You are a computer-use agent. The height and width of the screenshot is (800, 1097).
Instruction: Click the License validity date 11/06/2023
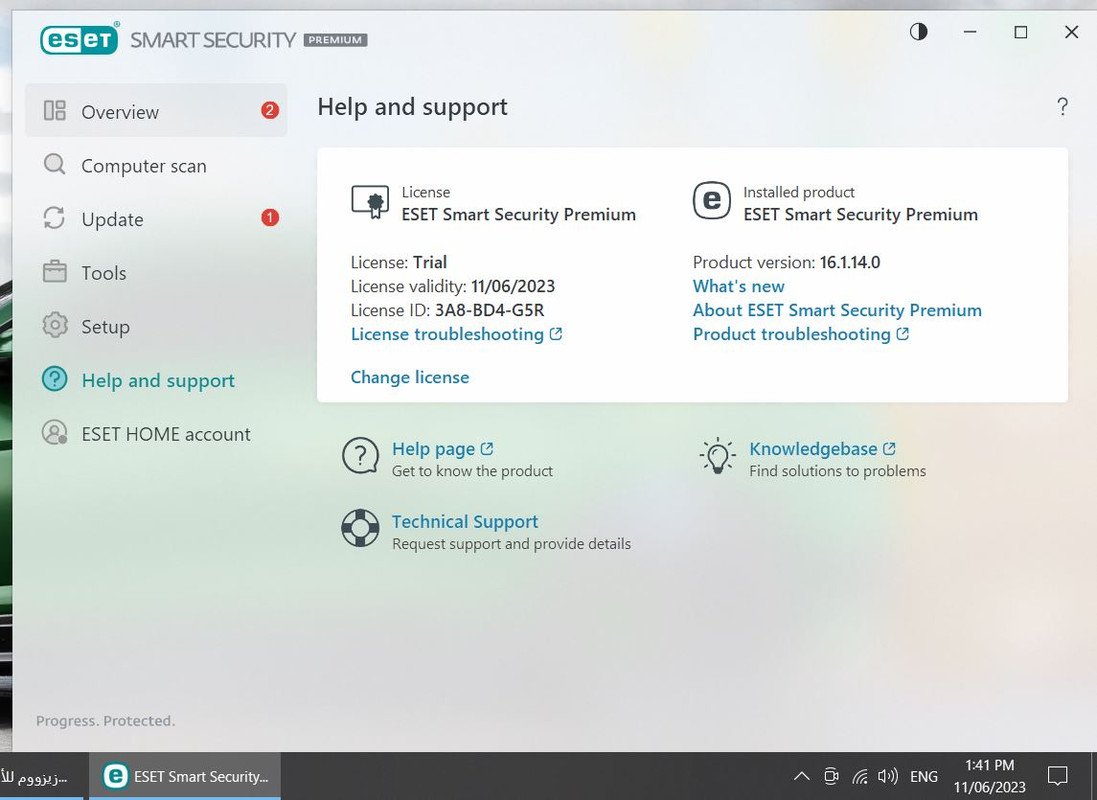513,286
